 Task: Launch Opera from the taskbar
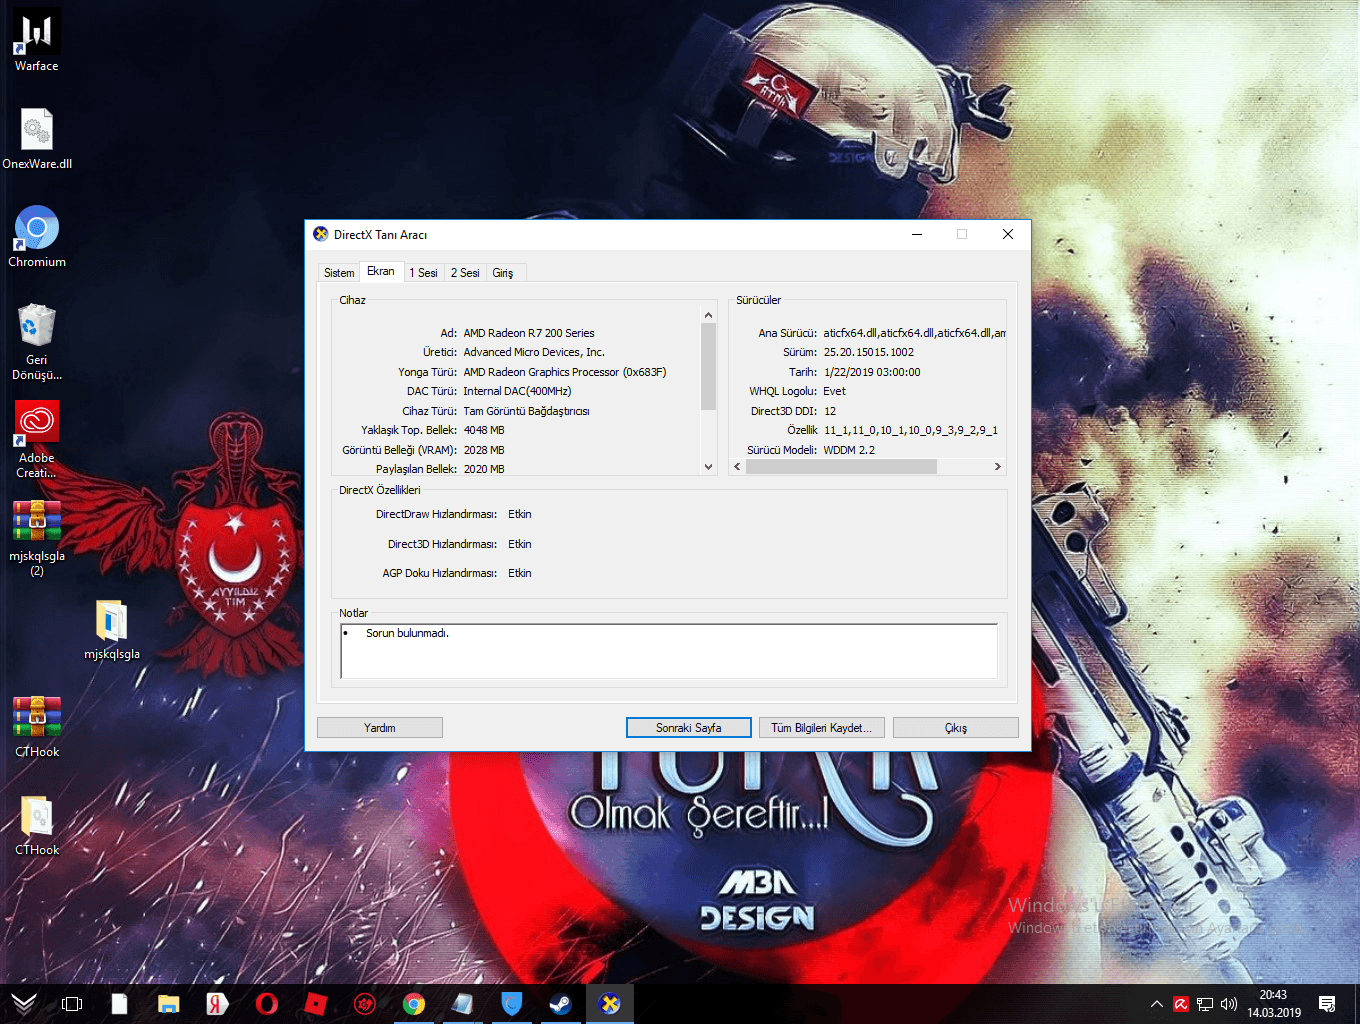click(266, 1003)
